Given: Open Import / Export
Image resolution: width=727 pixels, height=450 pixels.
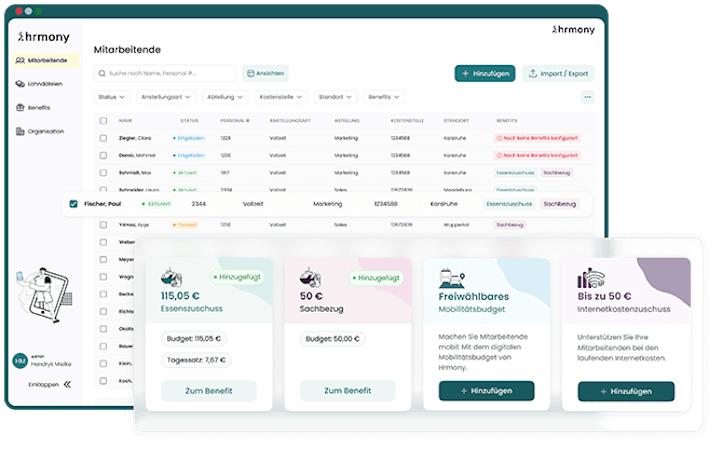Looking at the screenshot, I should click(x=558, y=73).
